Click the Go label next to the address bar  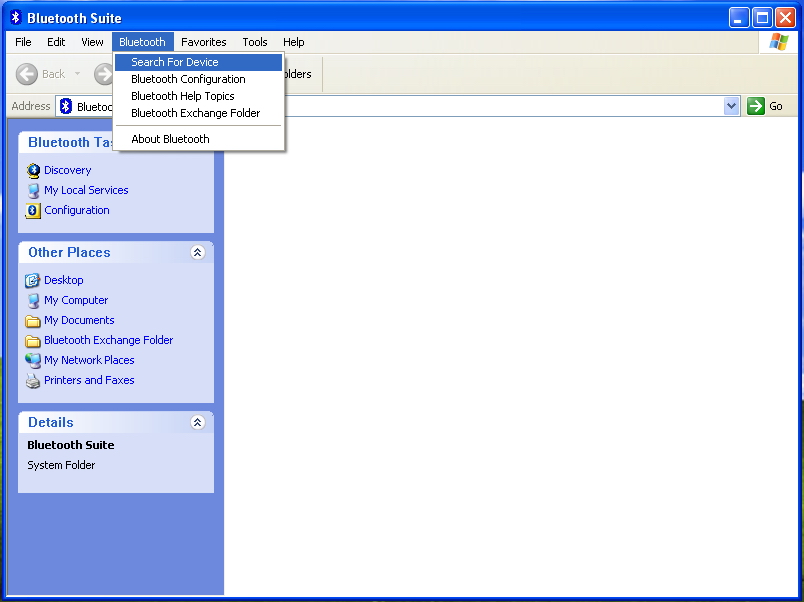pyautogui.click(x=776, y=106)
